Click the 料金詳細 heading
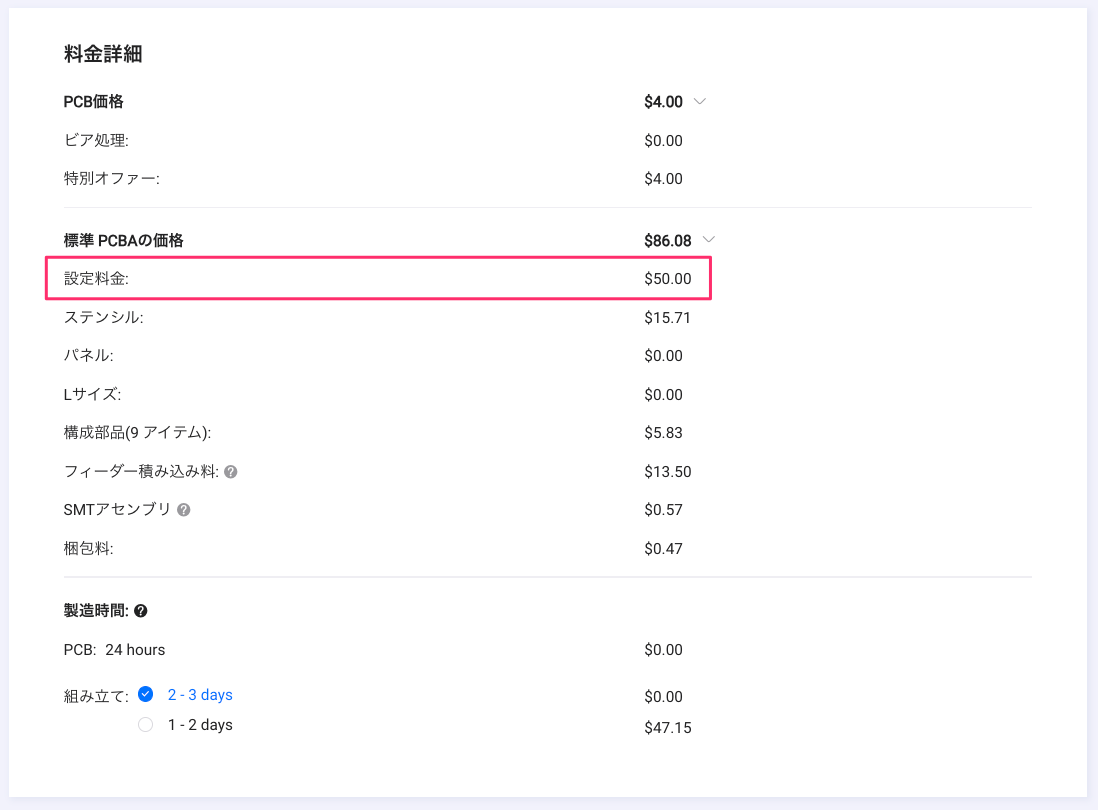Image resolution: width=1098 pixels, height=810 pixels. (103, 54)
